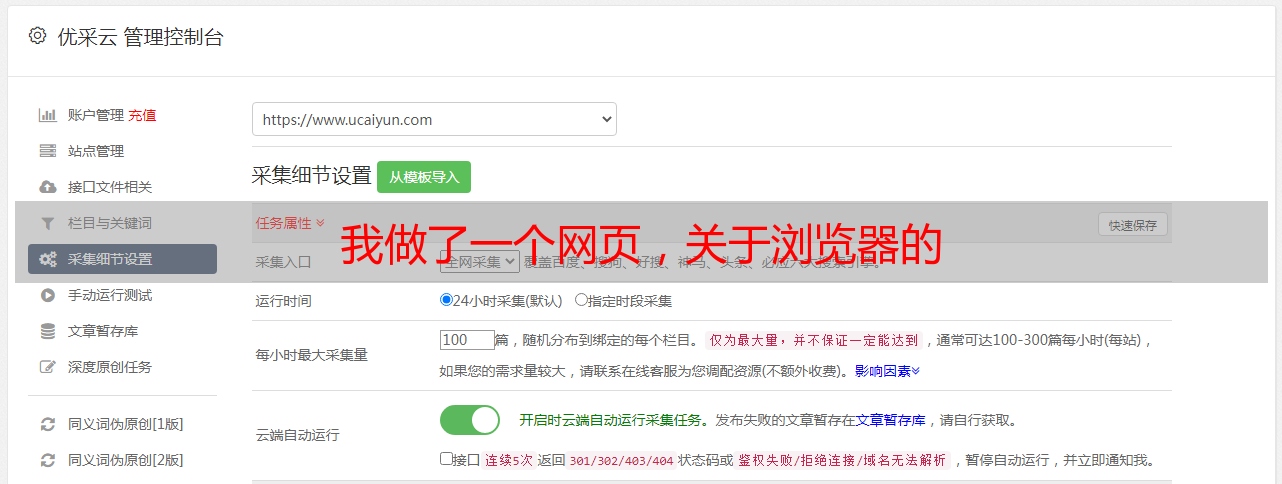This screenshot has width=1282, height=484.
Task: Click the cloud upload icon for 接口文件相关
Action: click(x=47, y=187)
